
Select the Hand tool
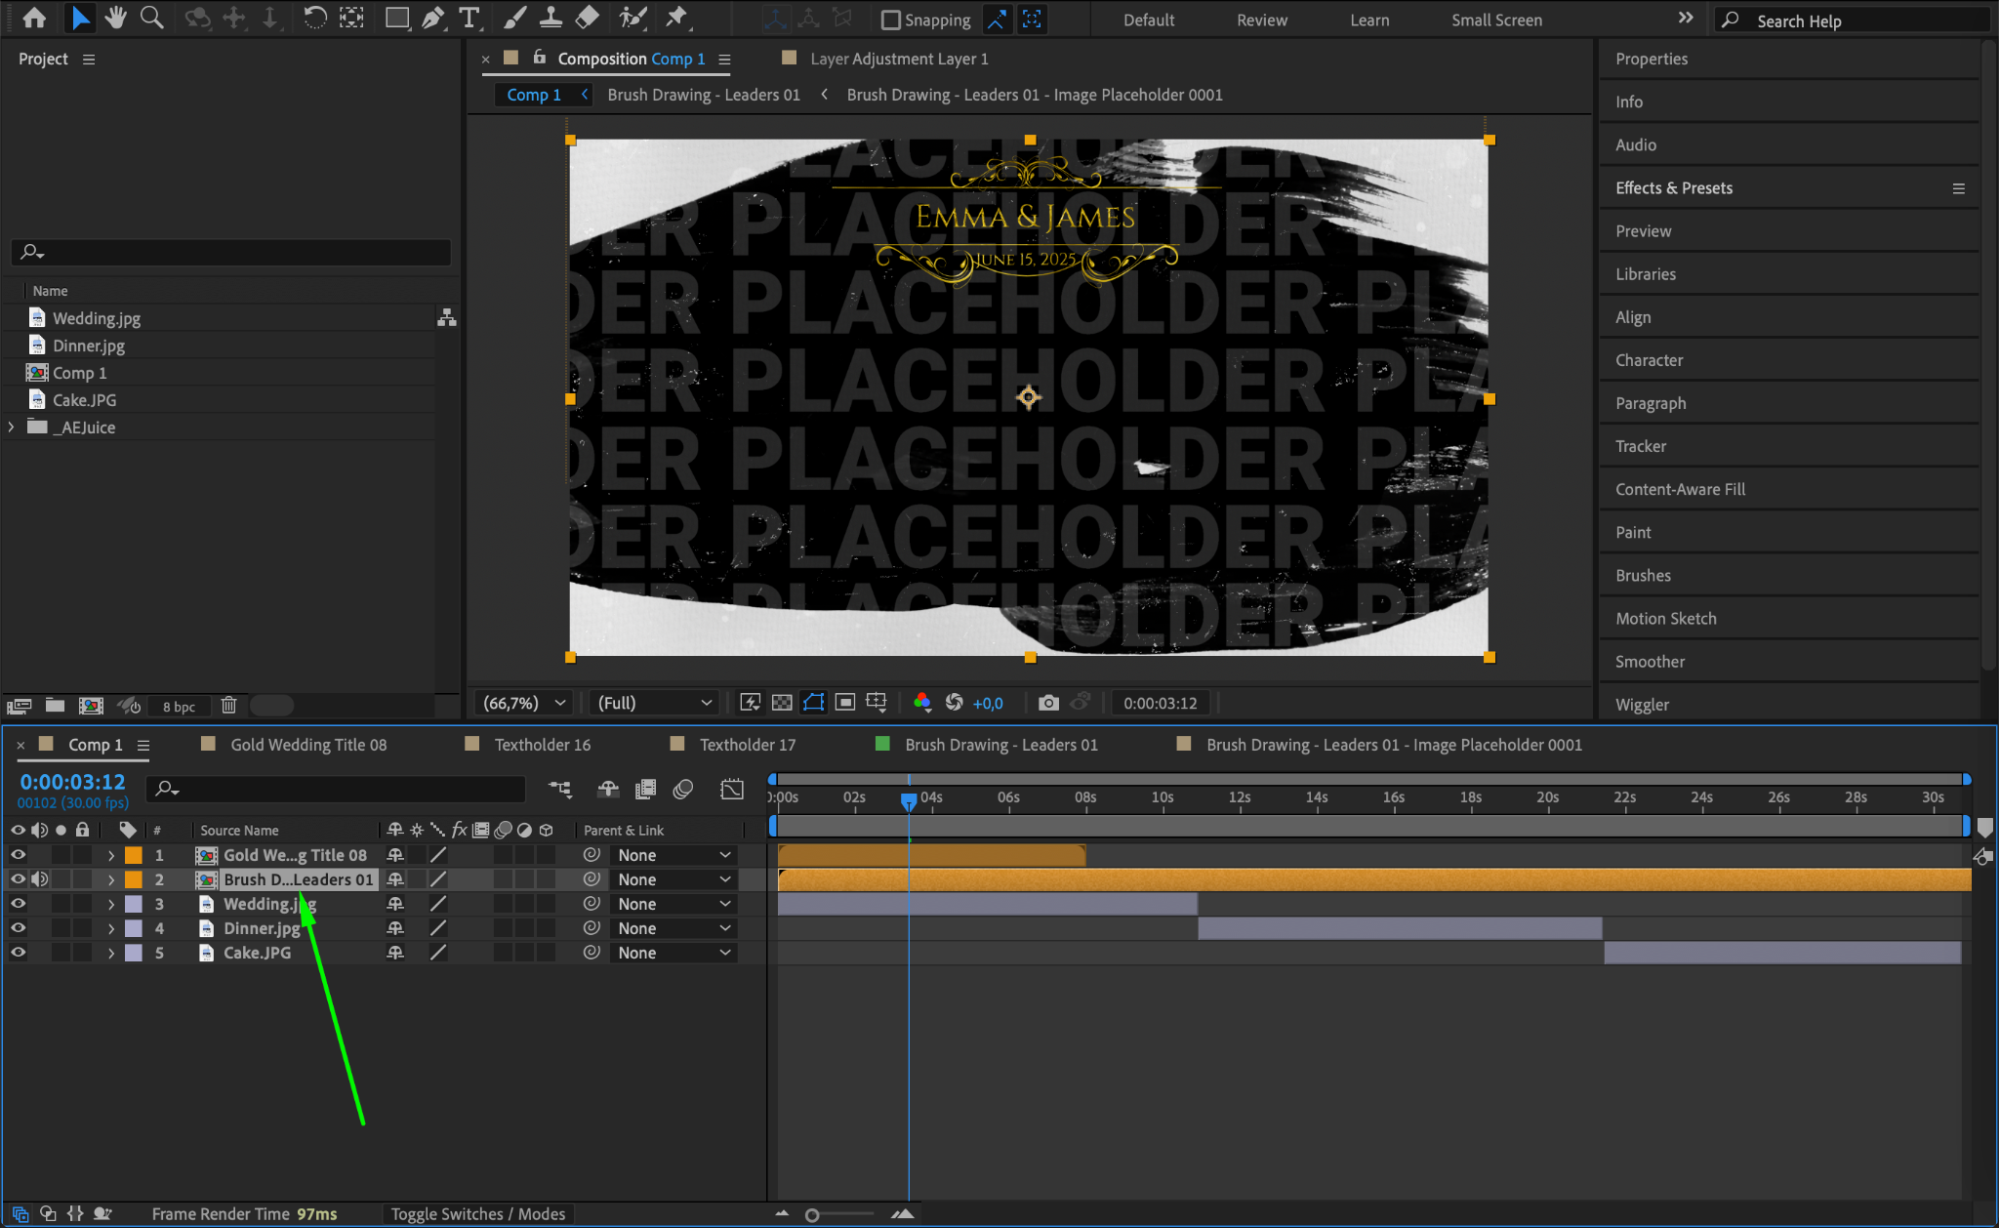pos(116,17)
